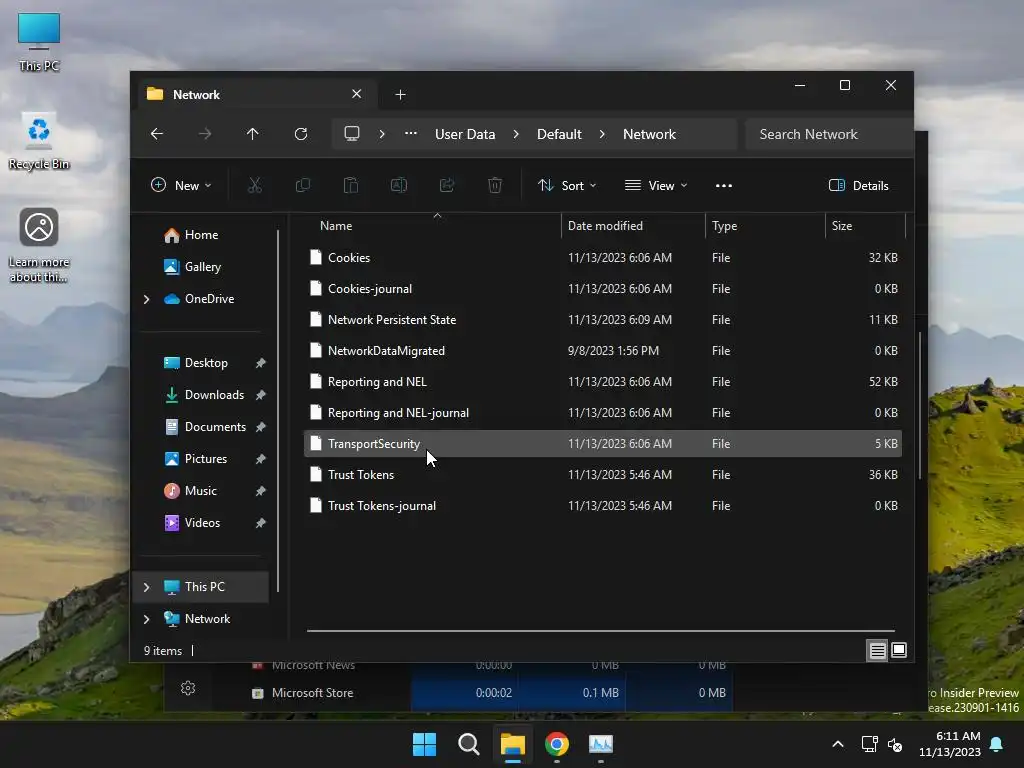Open chevron after Default breadcrumb
Screen dimensions: 1024x768
[602, 134]
